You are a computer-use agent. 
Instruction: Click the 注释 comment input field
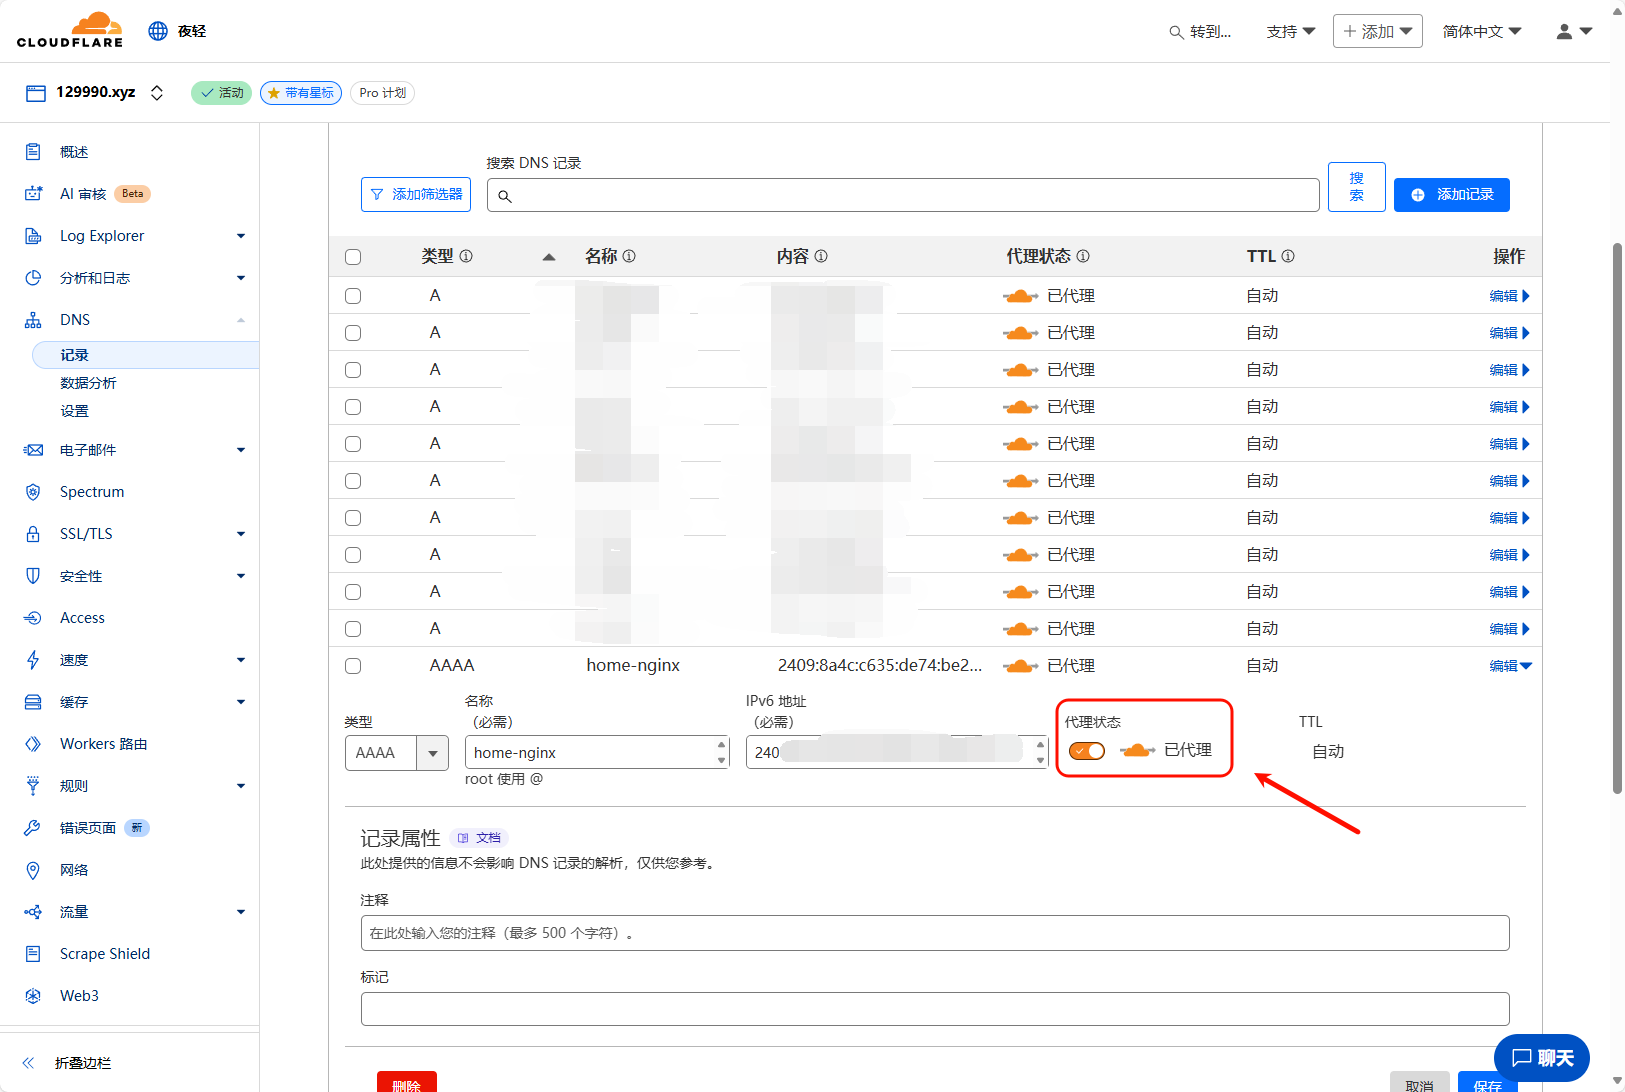(934, 933)
